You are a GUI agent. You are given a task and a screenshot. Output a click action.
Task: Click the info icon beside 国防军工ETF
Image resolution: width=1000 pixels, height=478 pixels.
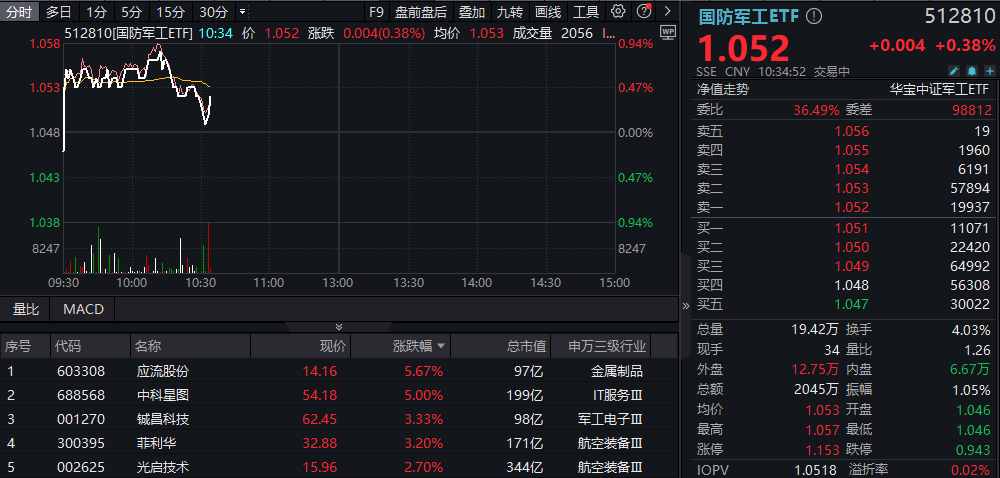click(814, 16)
